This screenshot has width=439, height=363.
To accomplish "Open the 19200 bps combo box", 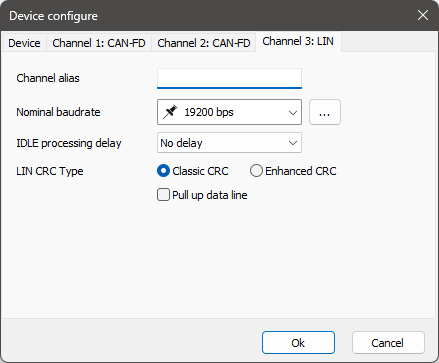I will [x=229, y=112].
